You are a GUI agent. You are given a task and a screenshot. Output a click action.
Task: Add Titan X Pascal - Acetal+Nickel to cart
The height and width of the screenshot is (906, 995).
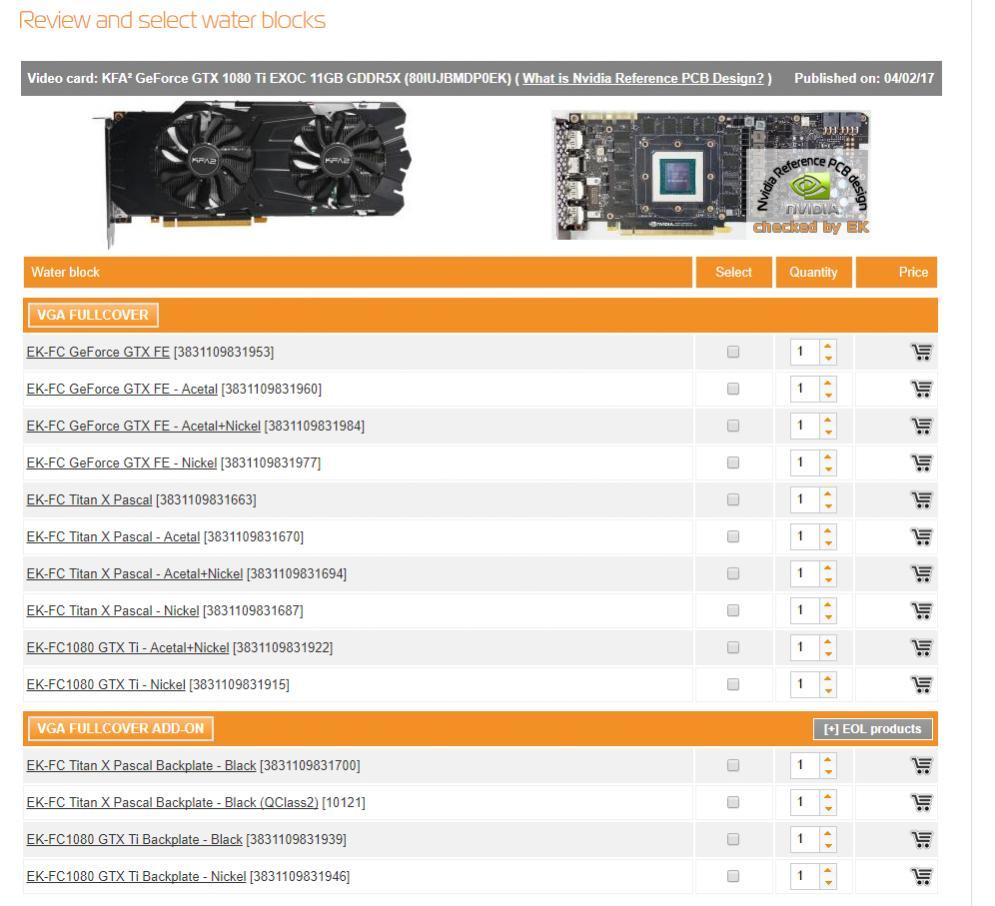(x=921, y=573)
